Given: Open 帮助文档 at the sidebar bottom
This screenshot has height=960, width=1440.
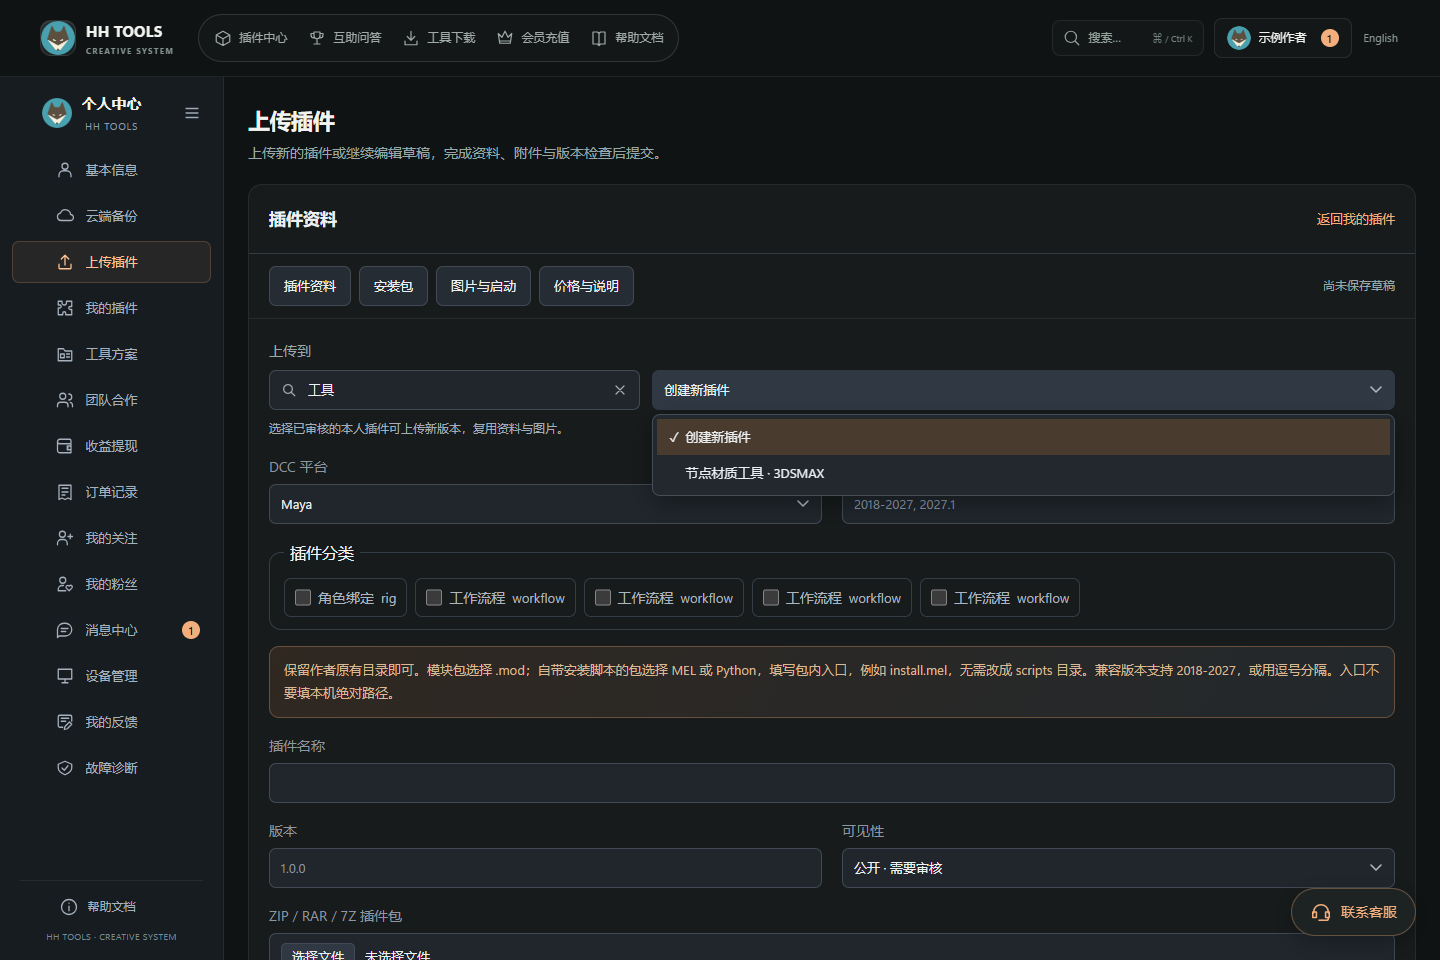Looking at the screenshot, I should [x=111, y=907].
